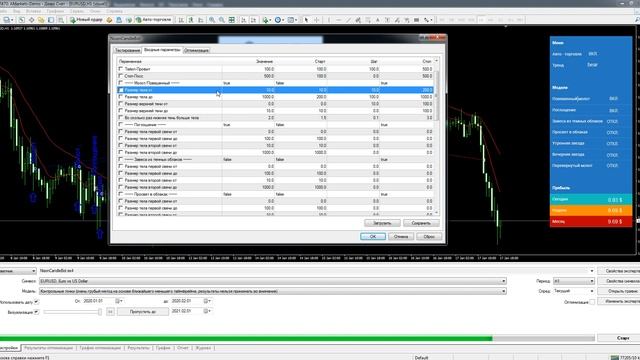Click the Сегодня profit row in side panel
The height and width of the screenshot is (360, 640).
[x=591, y=200]
